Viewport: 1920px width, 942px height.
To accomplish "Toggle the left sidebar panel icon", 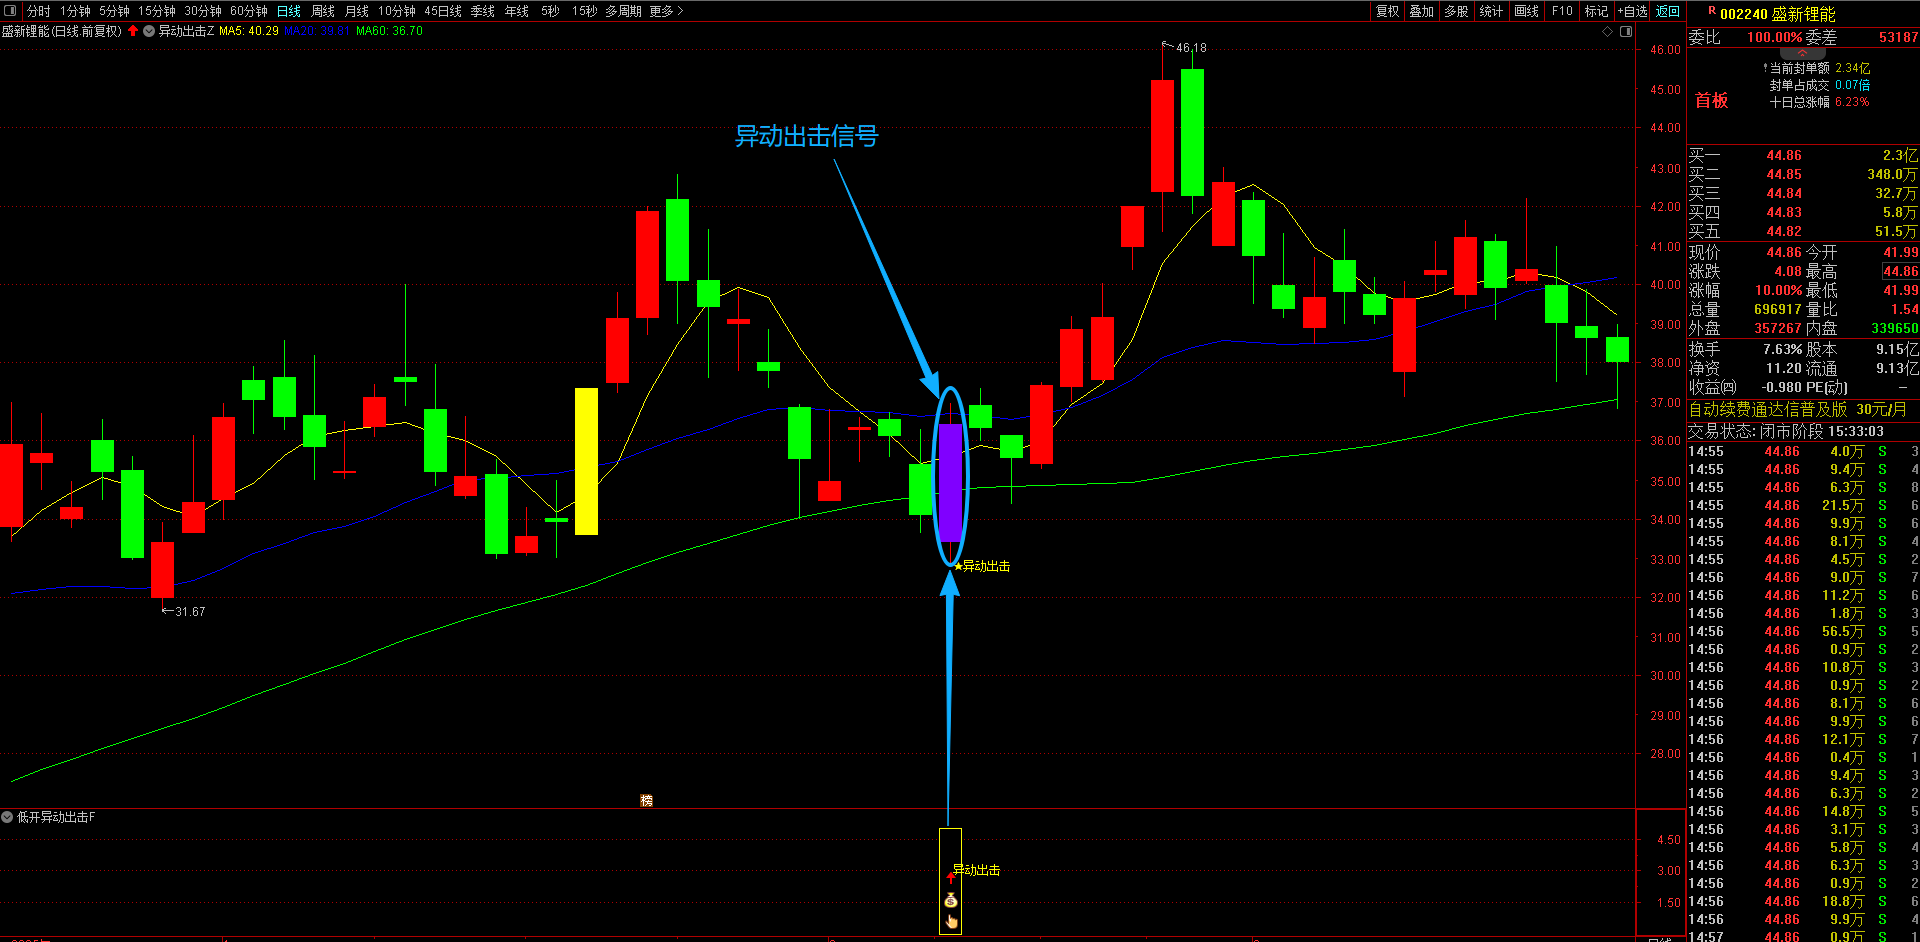I will [x=10, y=11].
